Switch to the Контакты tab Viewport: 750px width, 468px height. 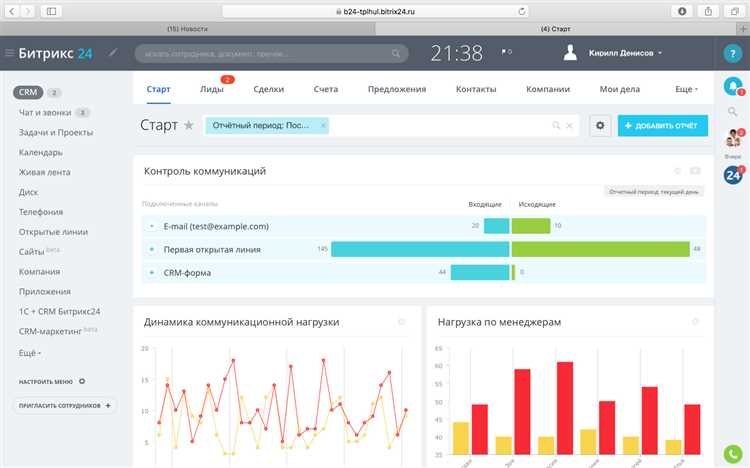pos(476,89)
